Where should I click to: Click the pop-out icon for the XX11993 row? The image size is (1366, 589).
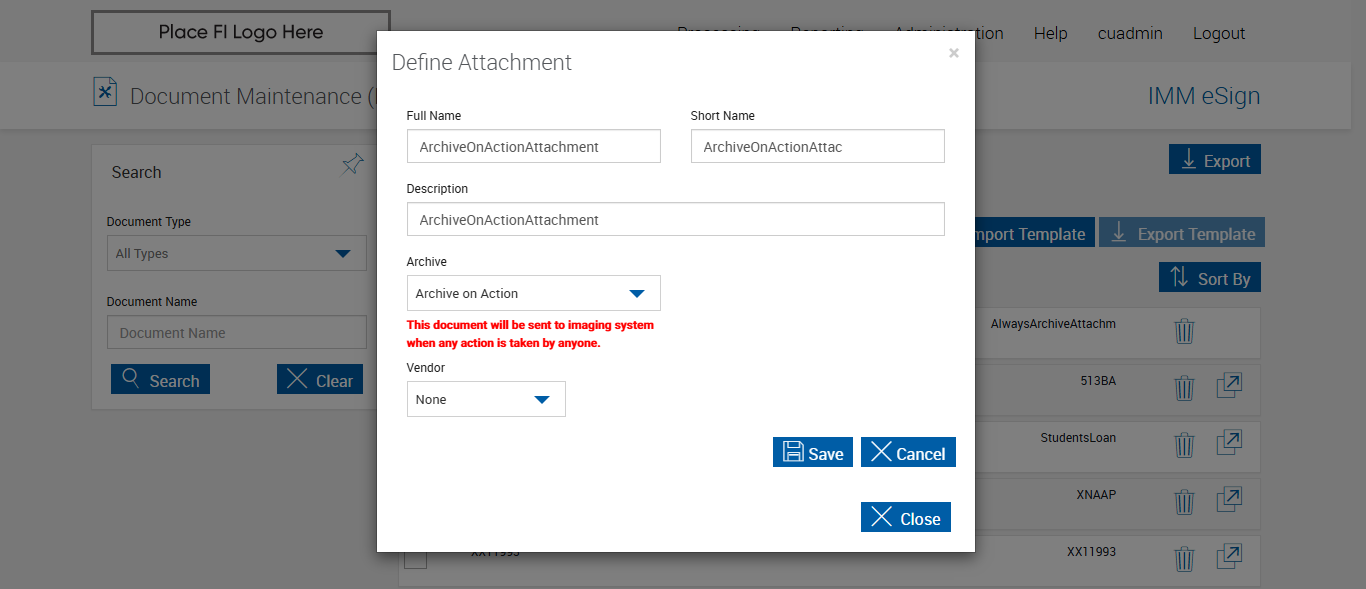[1229, 557]
